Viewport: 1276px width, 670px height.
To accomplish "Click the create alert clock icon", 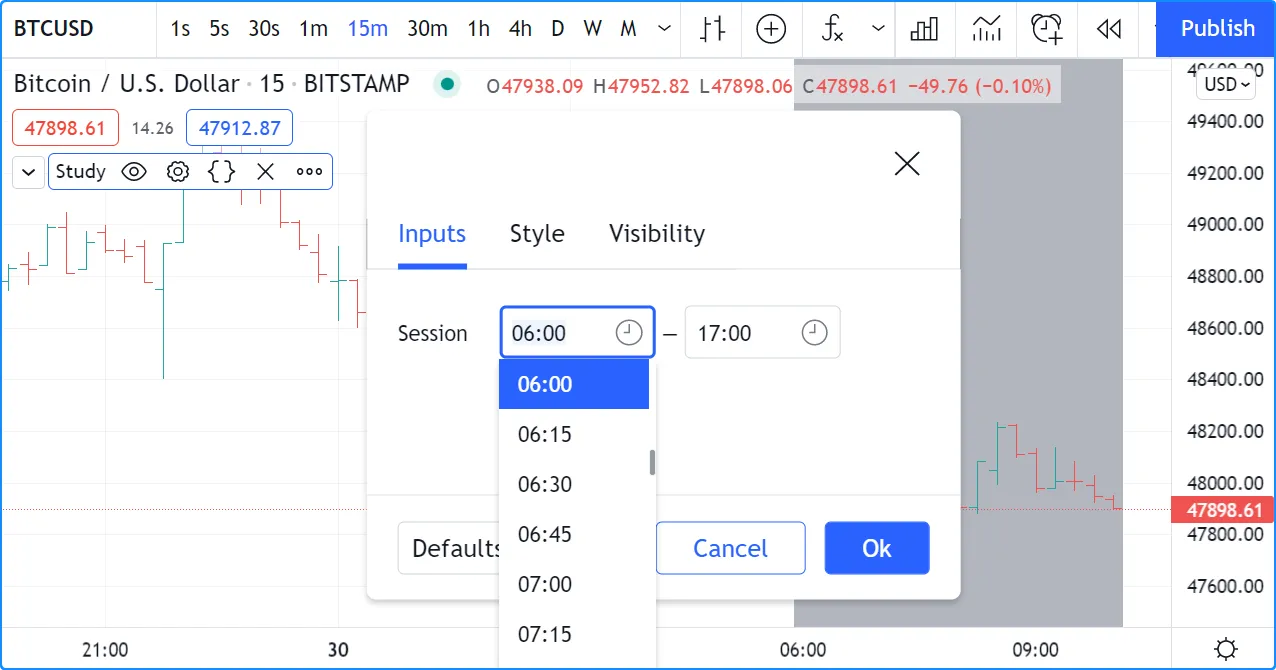I will point(1046,29).
